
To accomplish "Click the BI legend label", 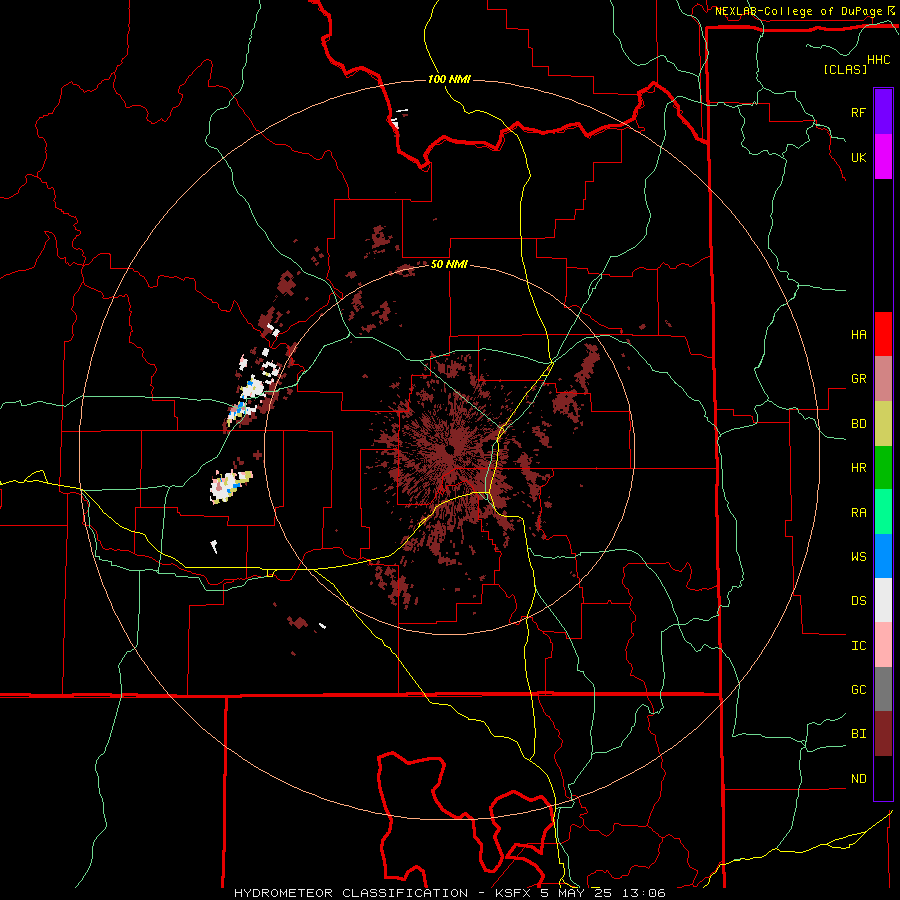I will tap(858, 734).
